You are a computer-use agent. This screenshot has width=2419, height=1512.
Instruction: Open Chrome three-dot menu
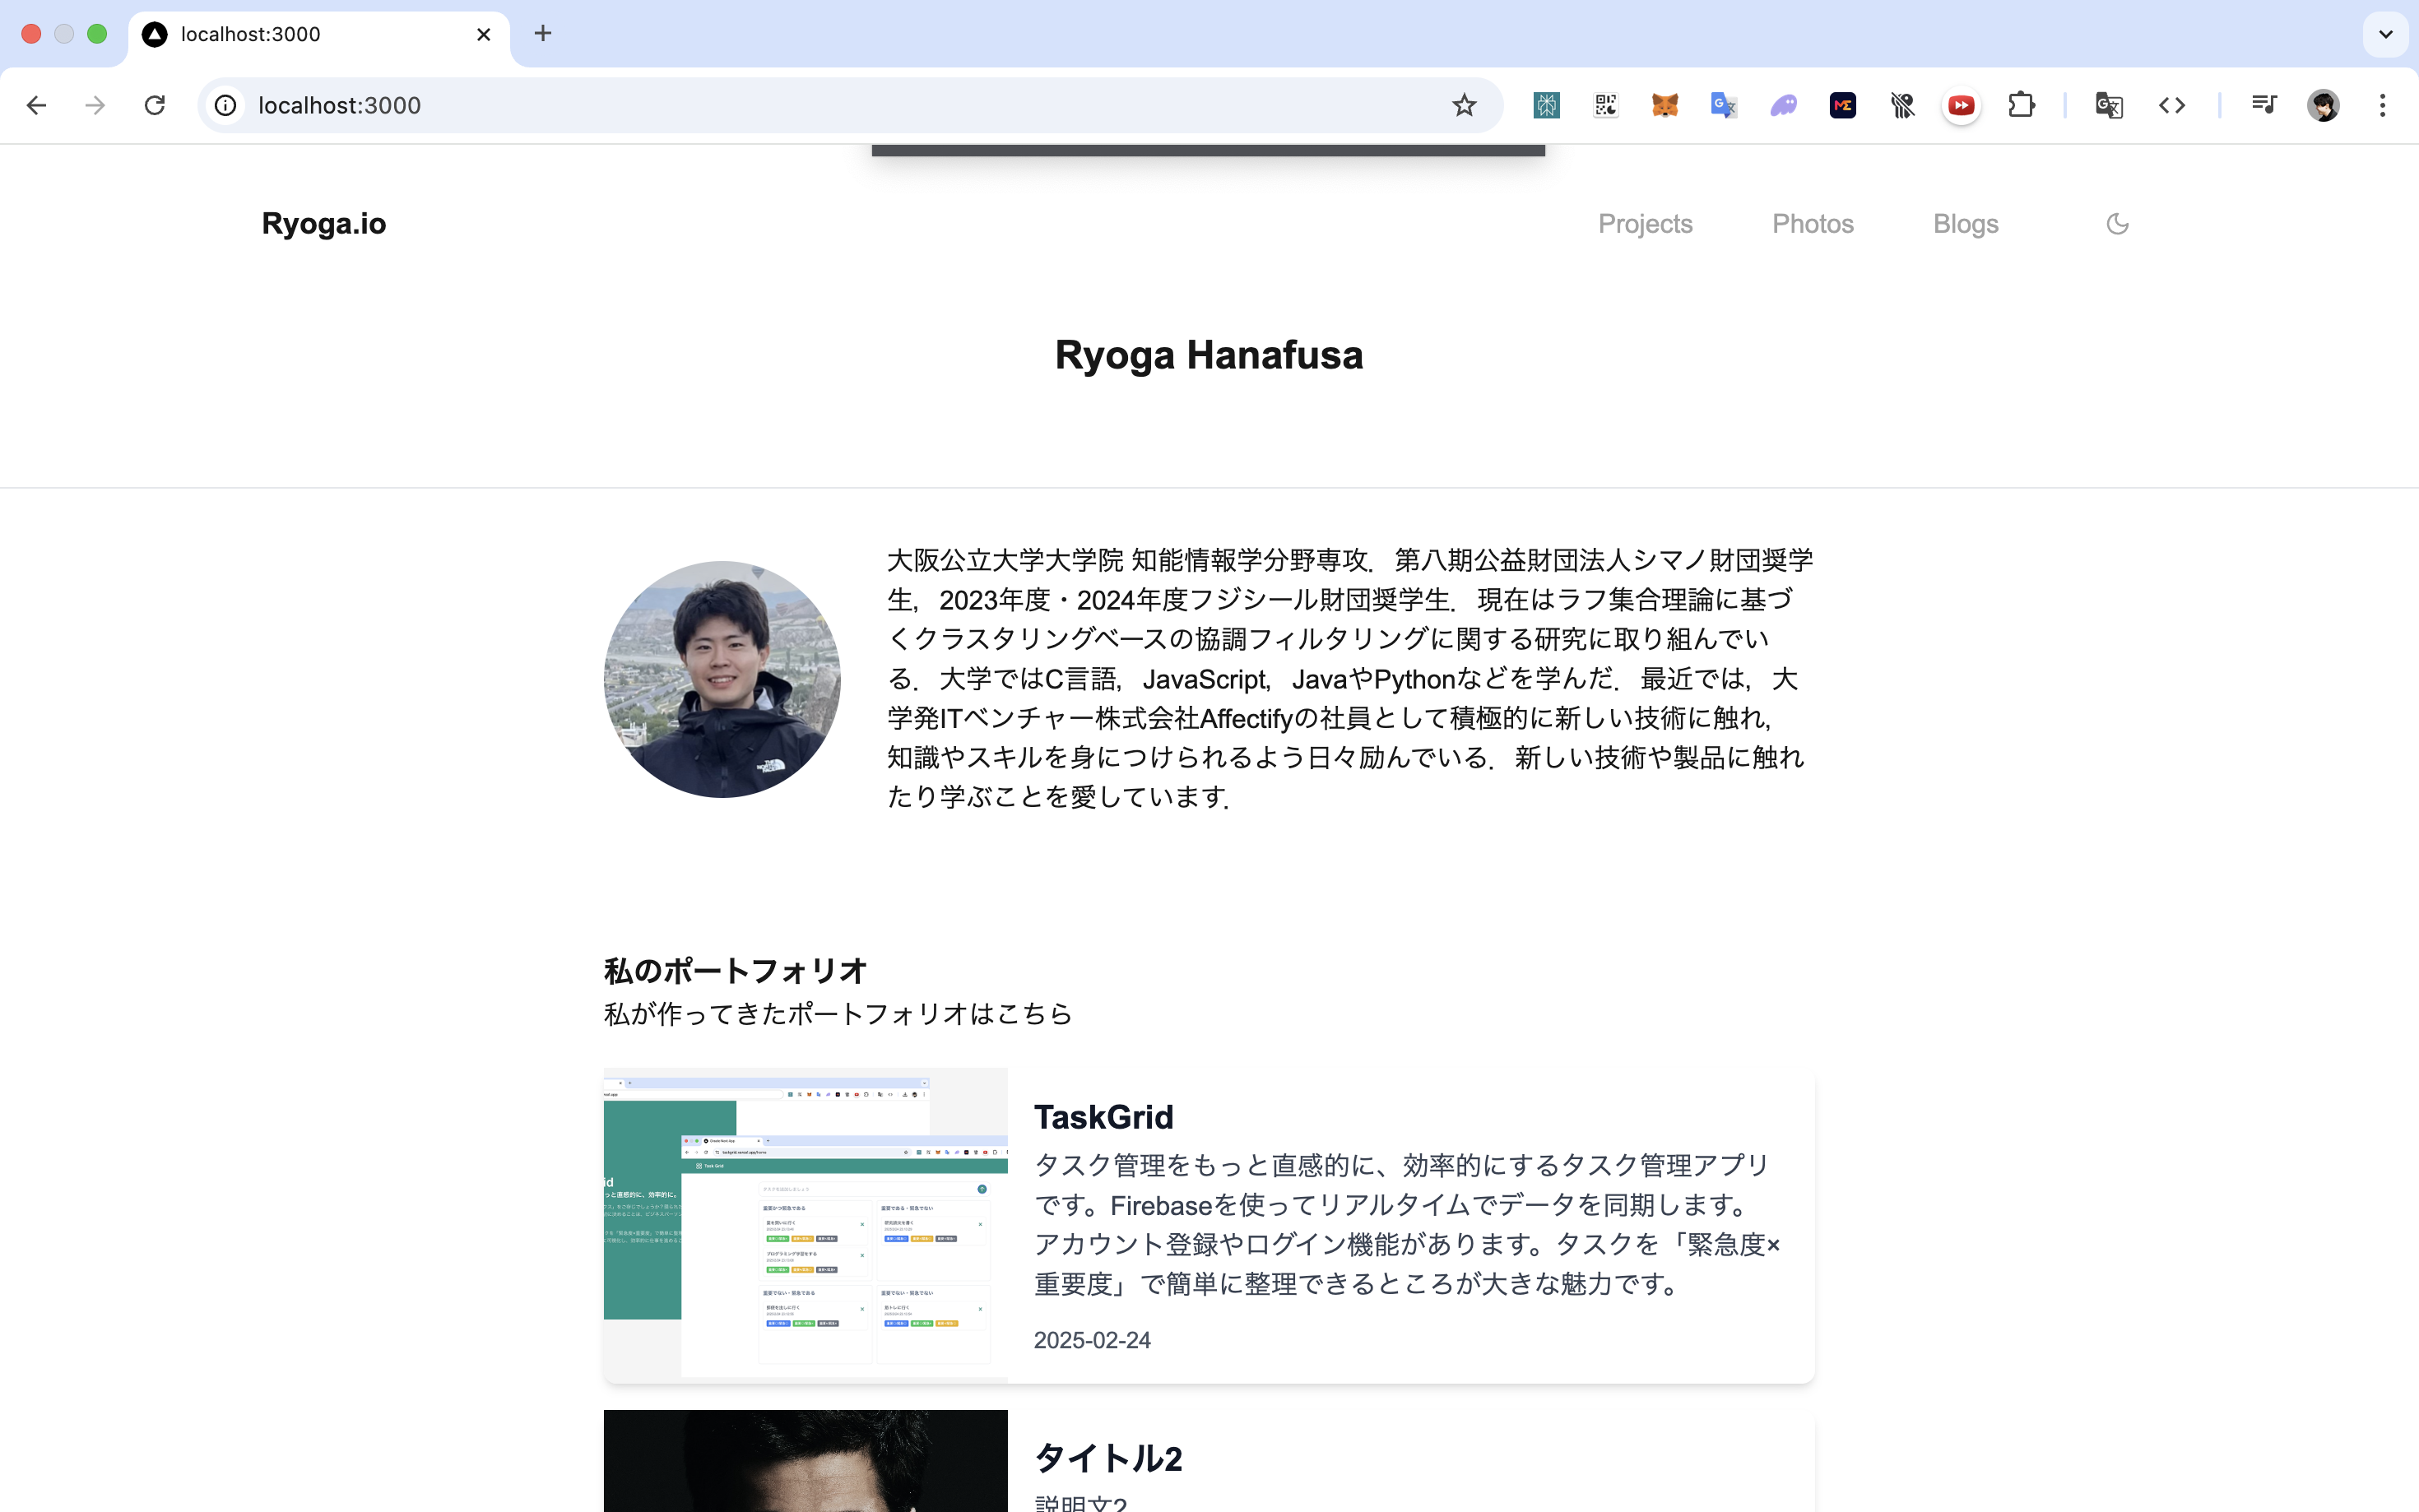click(2382, 105)
